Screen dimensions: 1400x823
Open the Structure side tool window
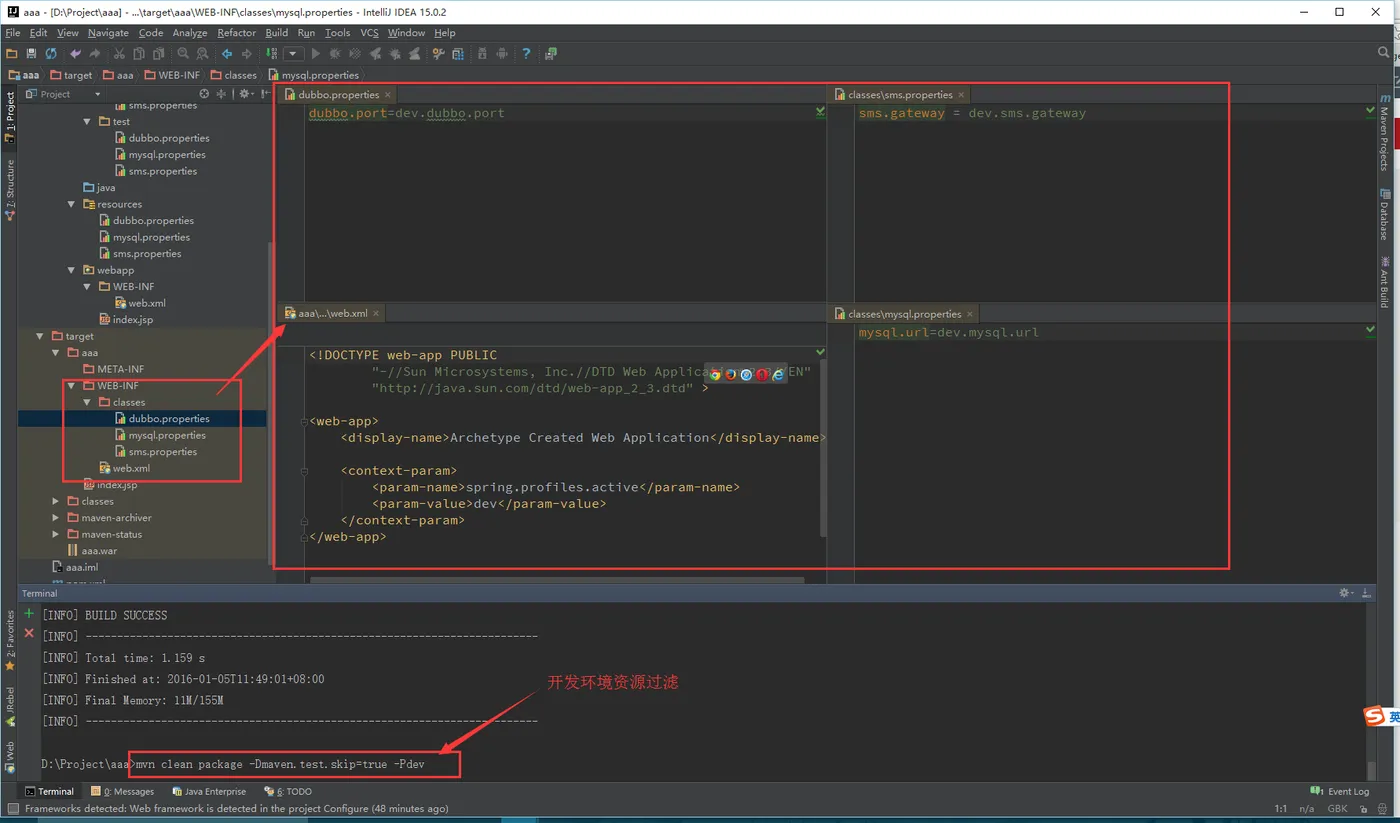click(x=10, y=189)
